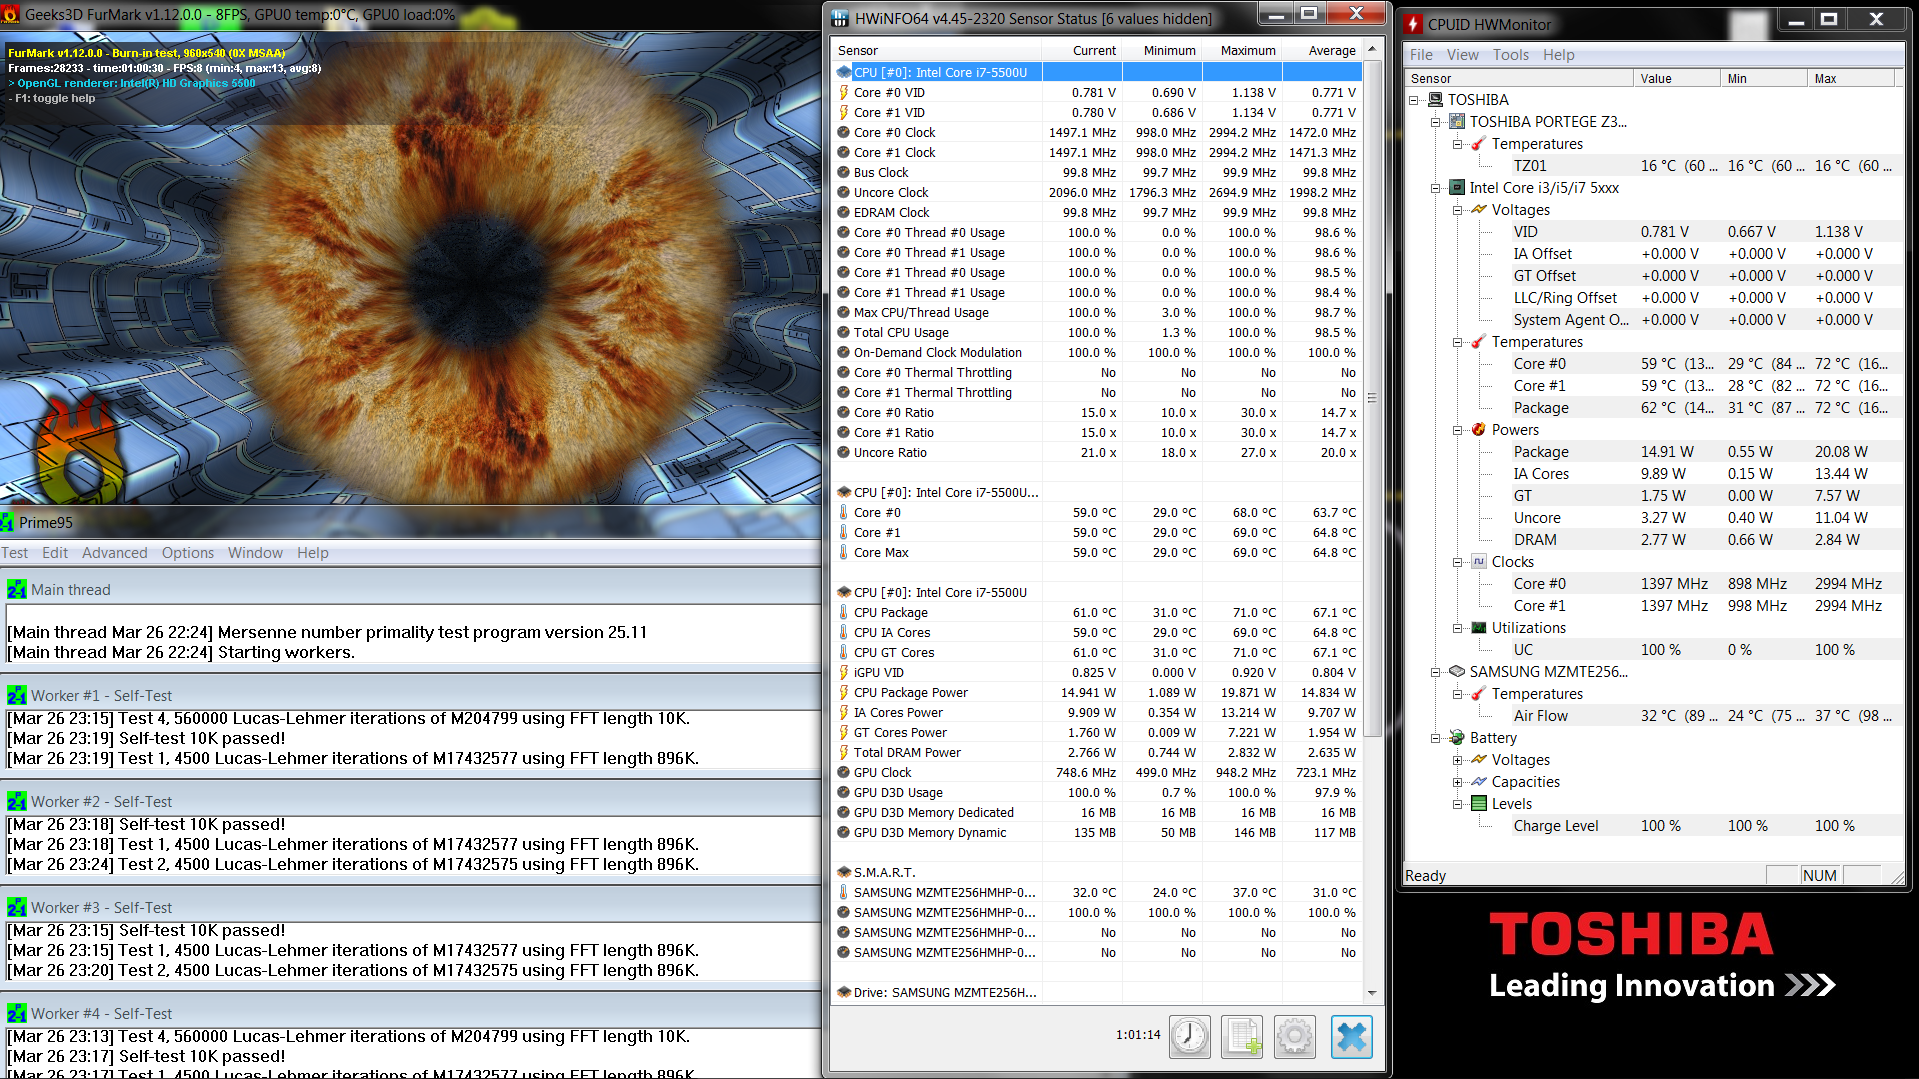Click the Sensor column header in HWMonitor
Screen dimensions: 1919x1079
[1518, 78]
